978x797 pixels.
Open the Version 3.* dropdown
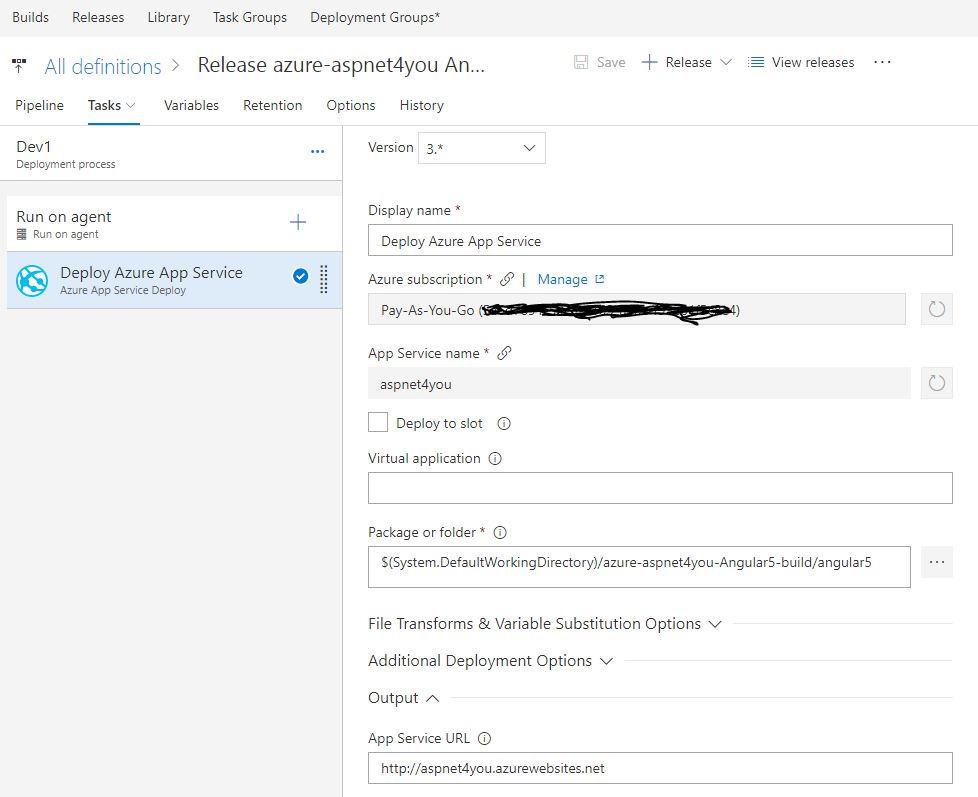coord(482,148)
